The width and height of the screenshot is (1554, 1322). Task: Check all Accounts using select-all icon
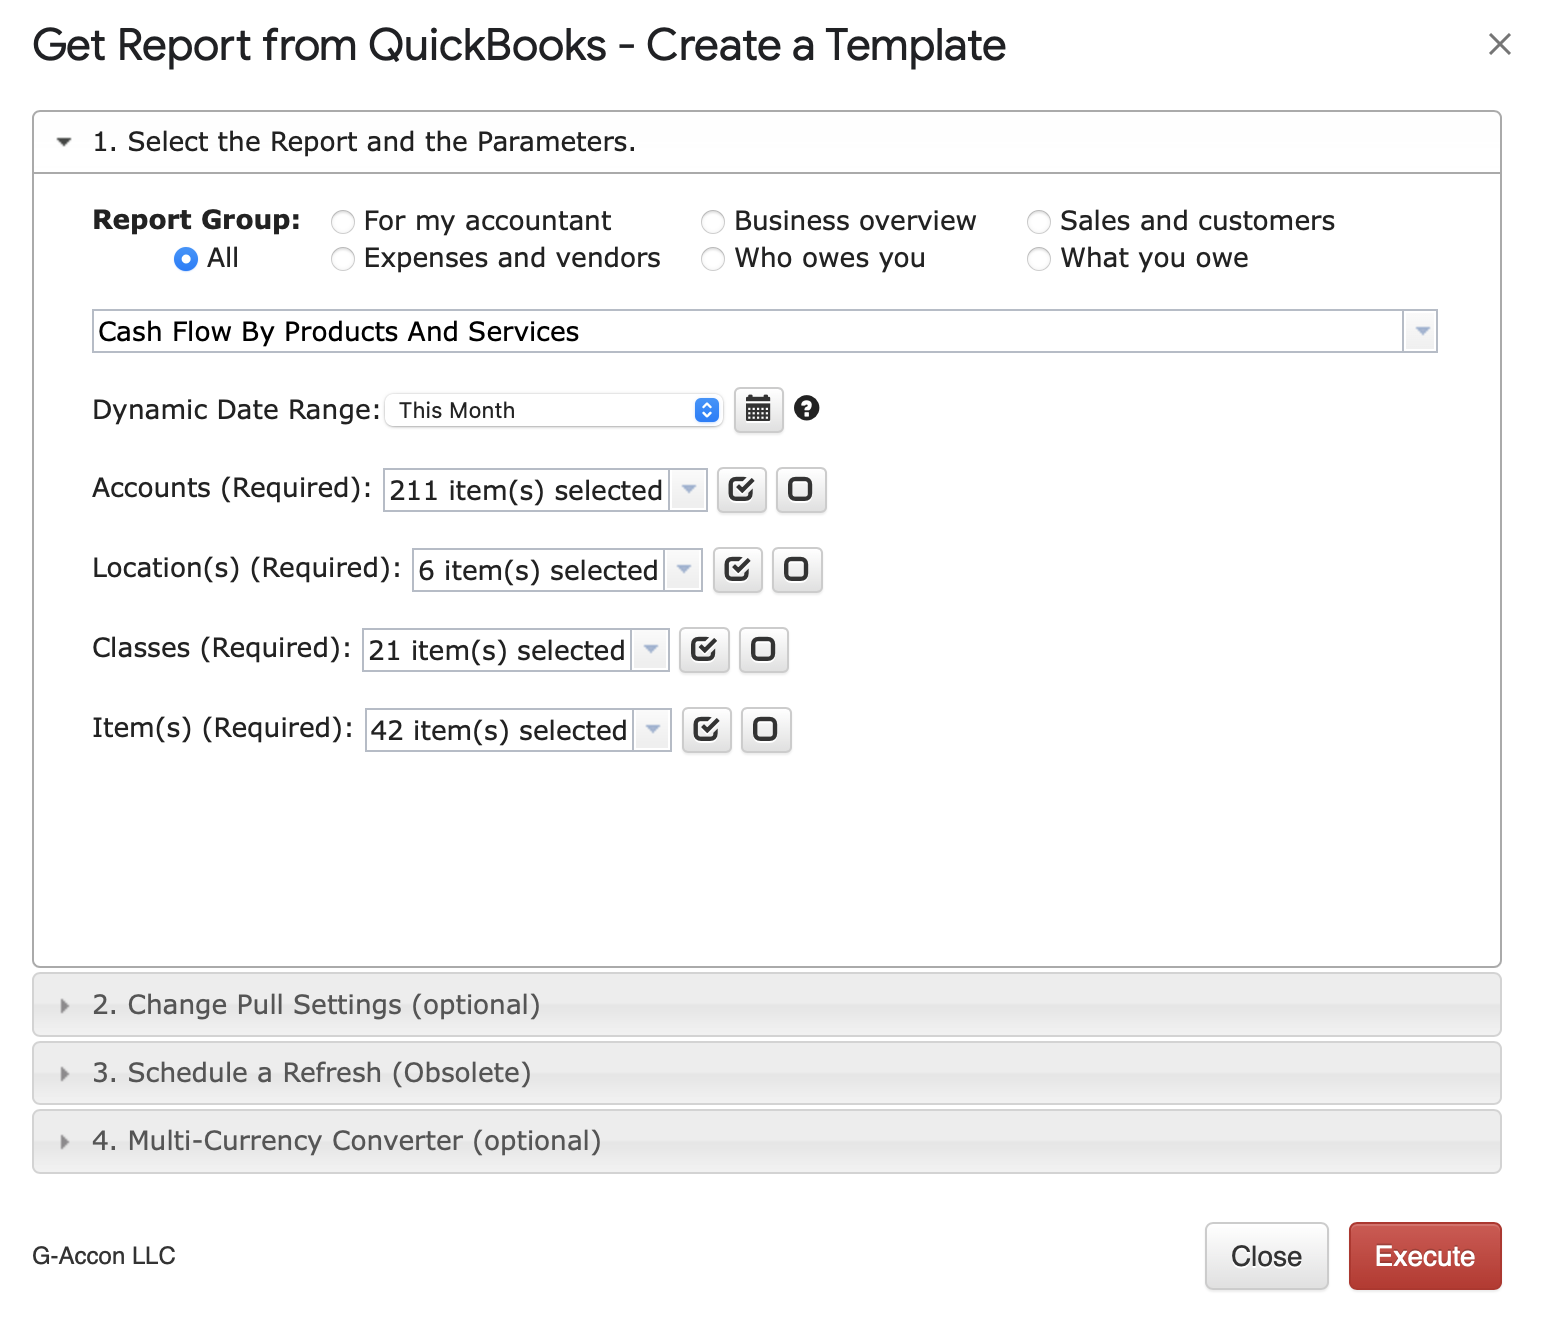[x=741, y=490]
